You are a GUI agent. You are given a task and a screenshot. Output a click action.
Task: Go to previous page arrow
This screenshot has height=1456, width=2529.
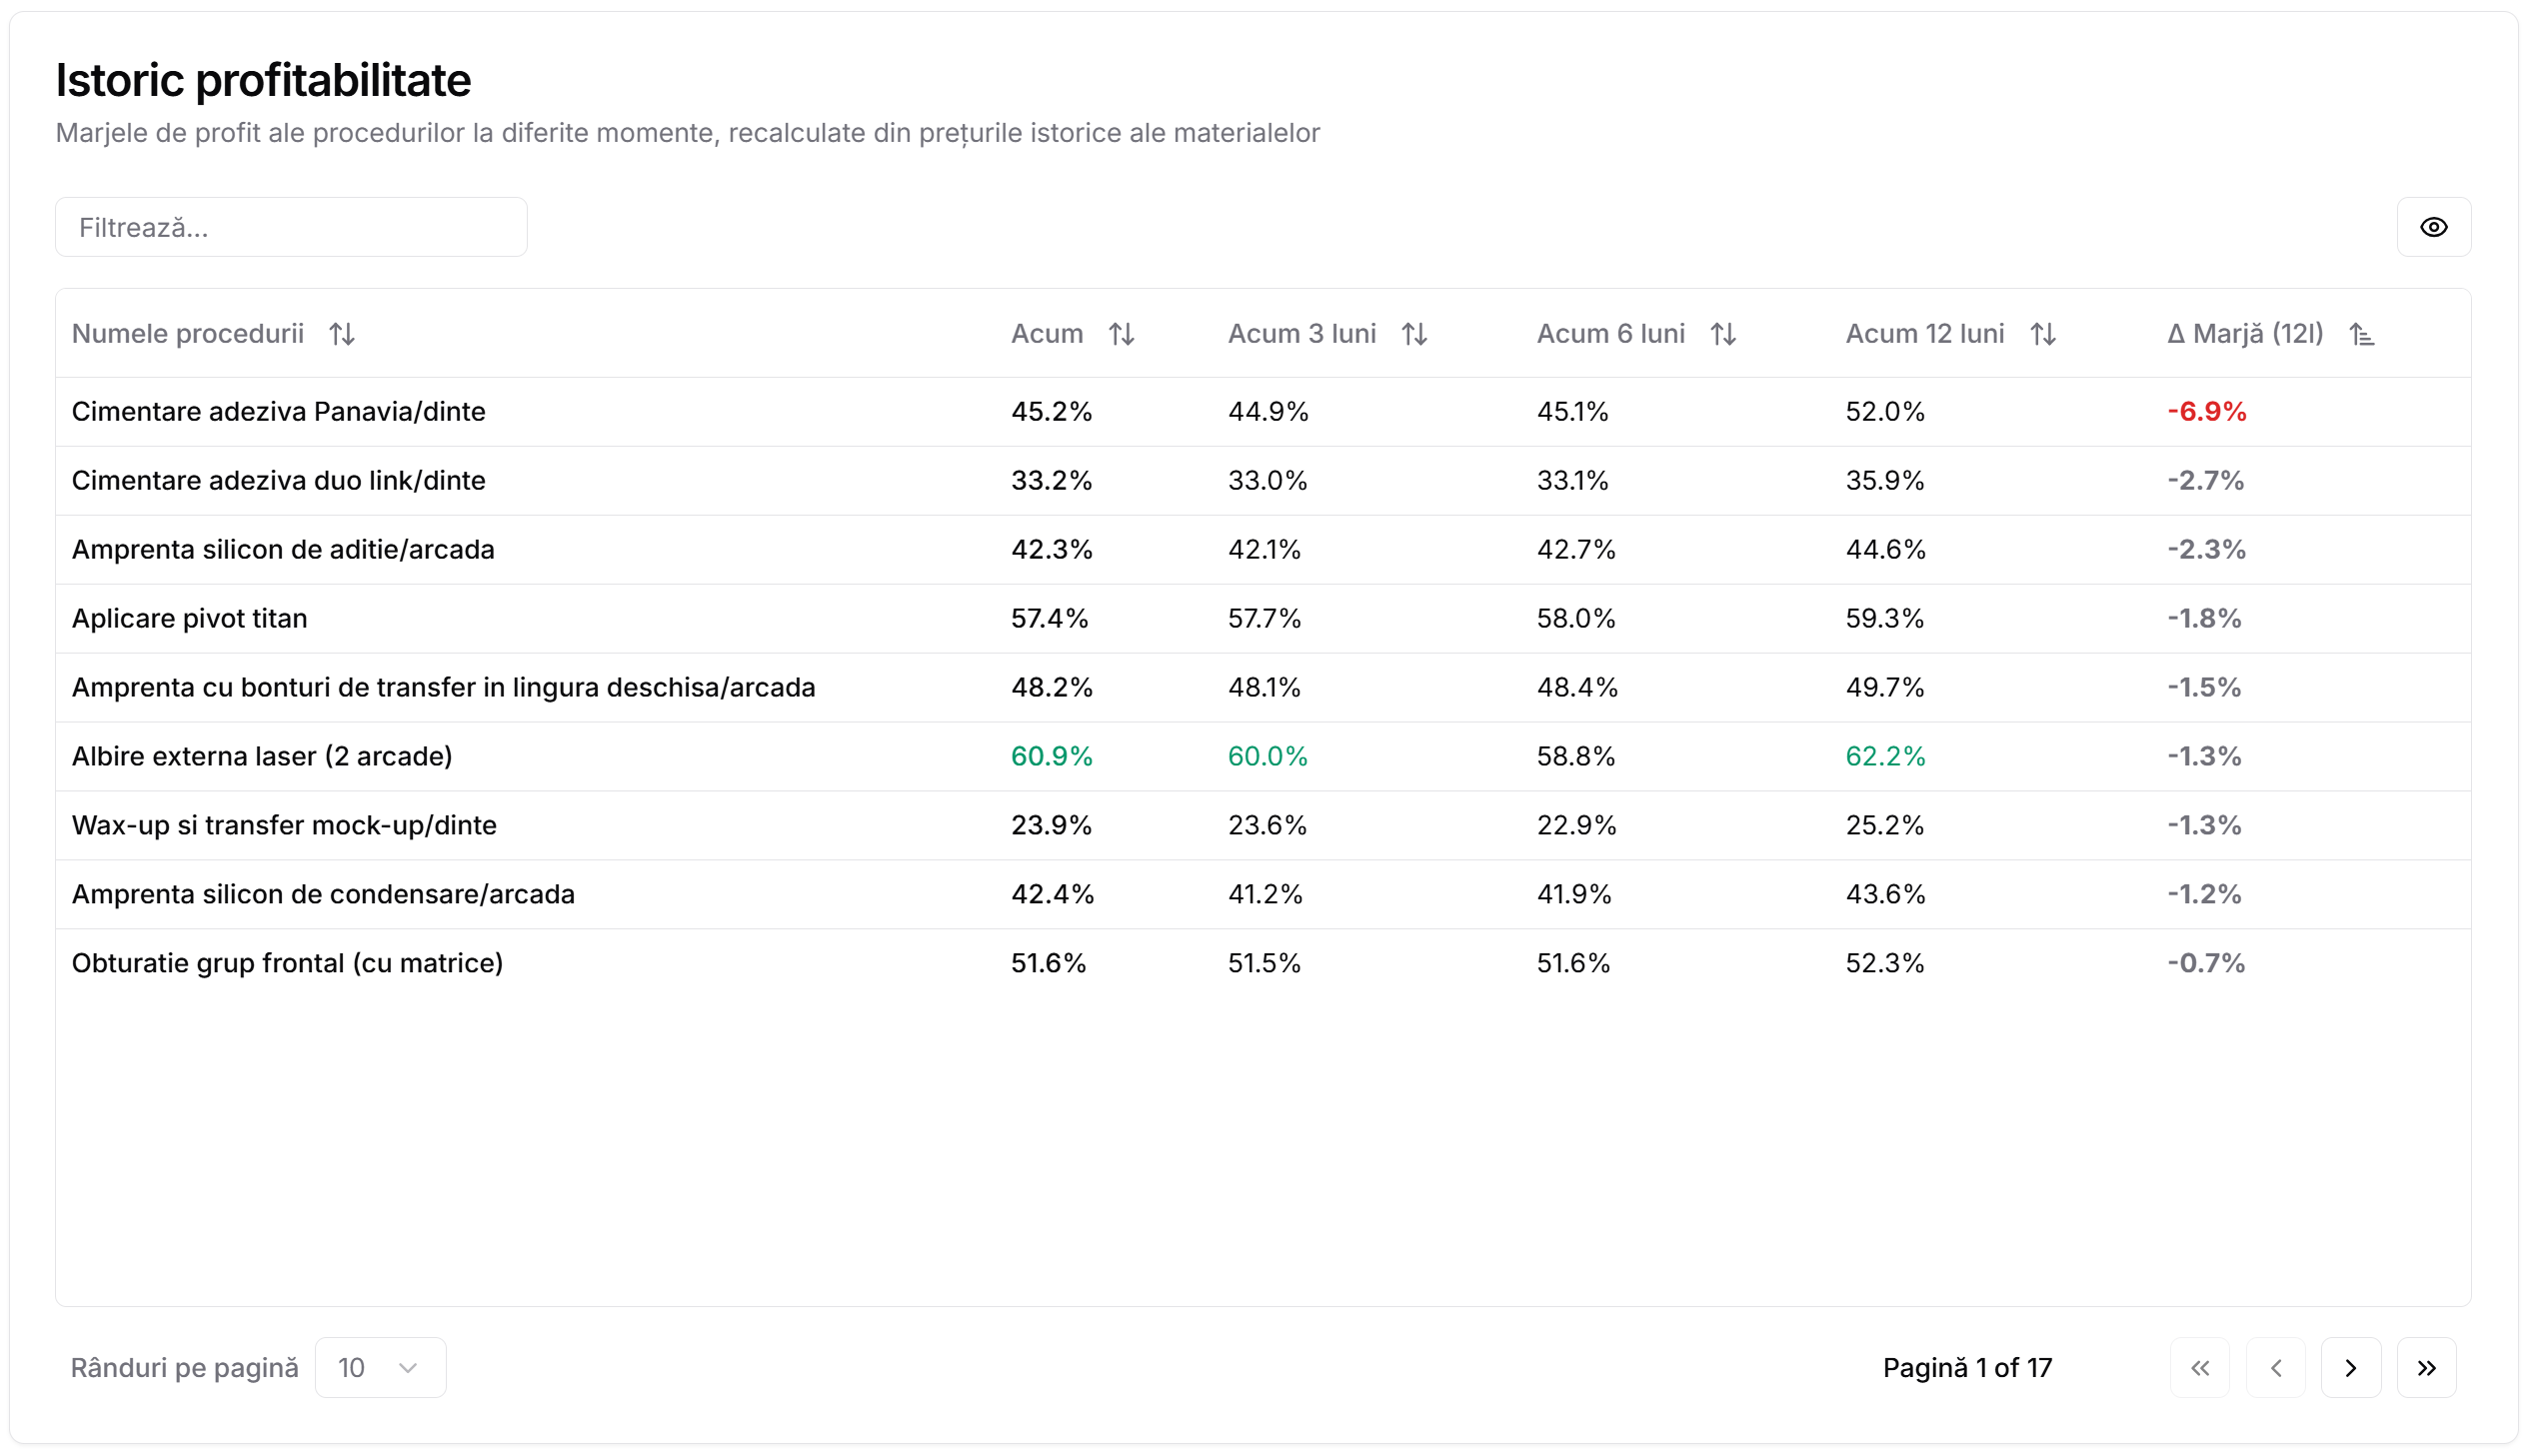pyautogui.click(x=2276, y=1368)
